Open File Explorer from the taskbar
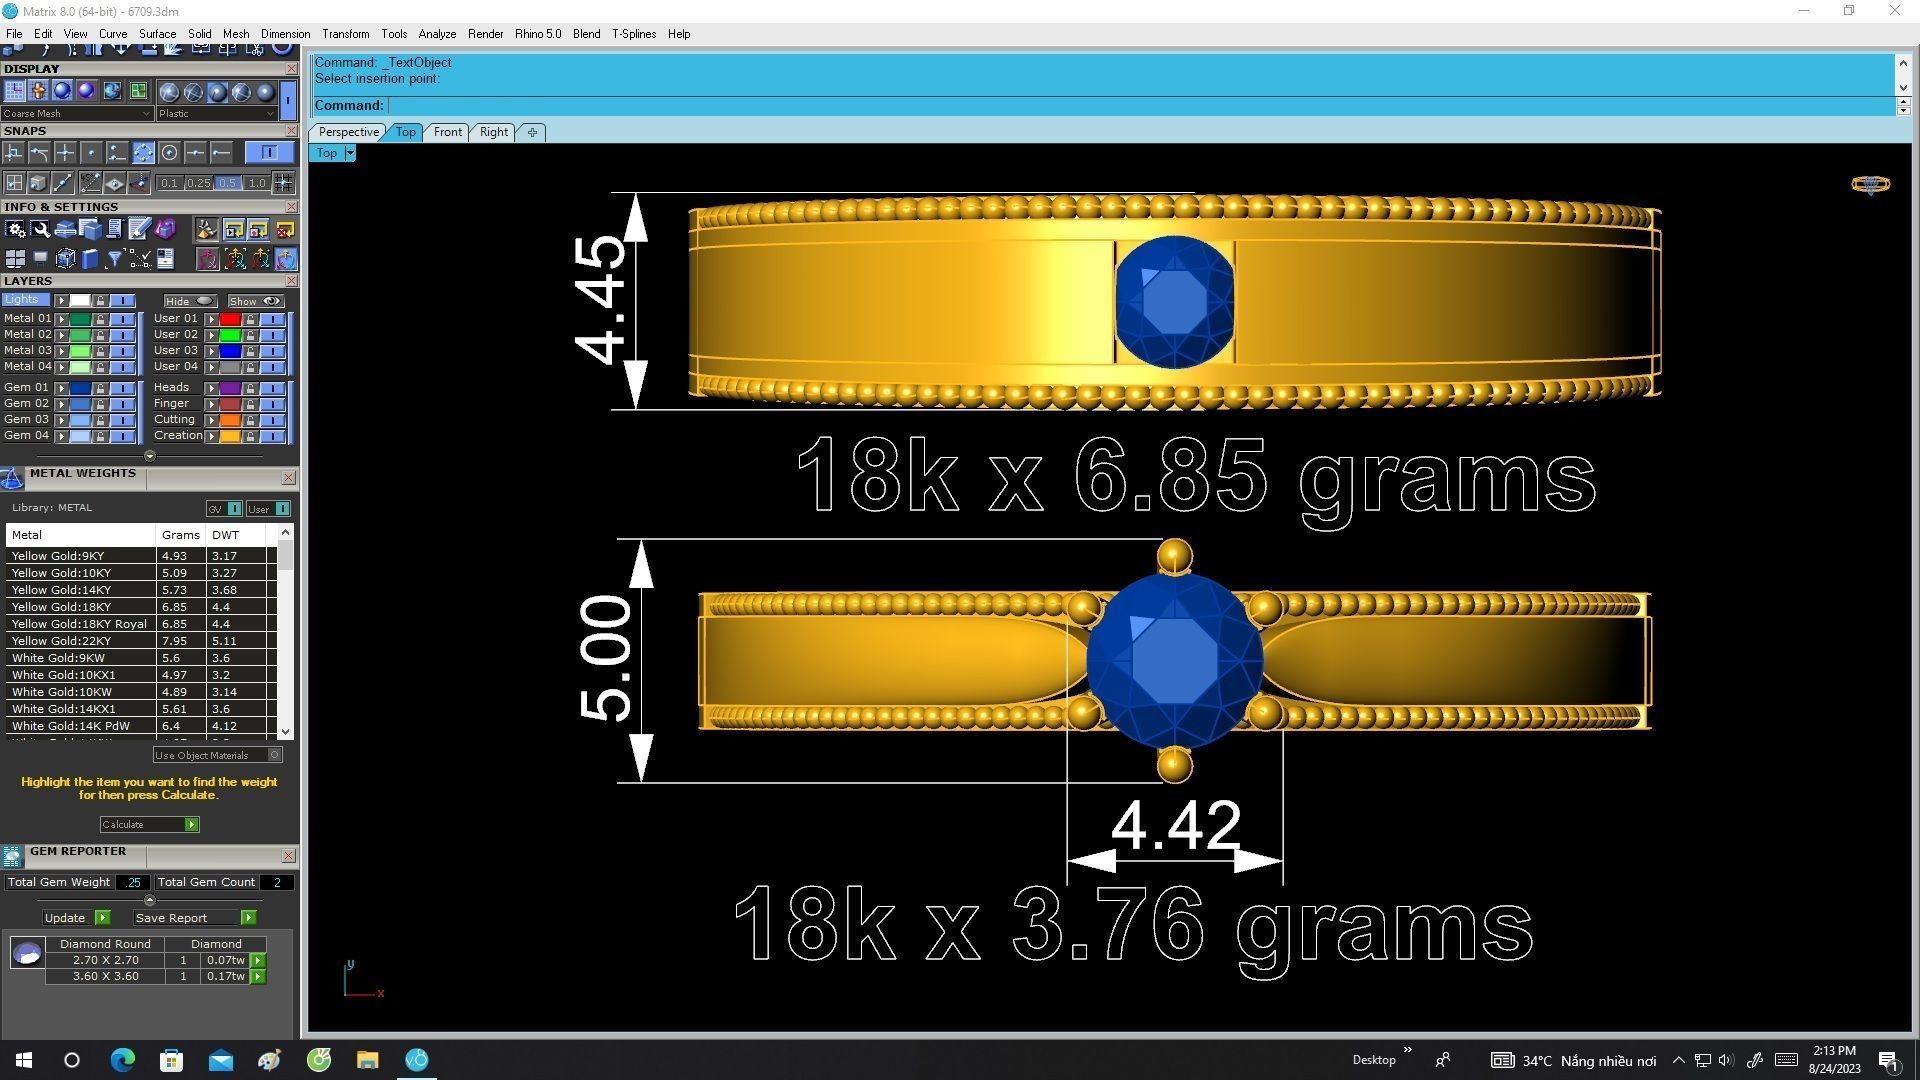The width and height of the screenshot is (1920, 1080). point(368,1060)
